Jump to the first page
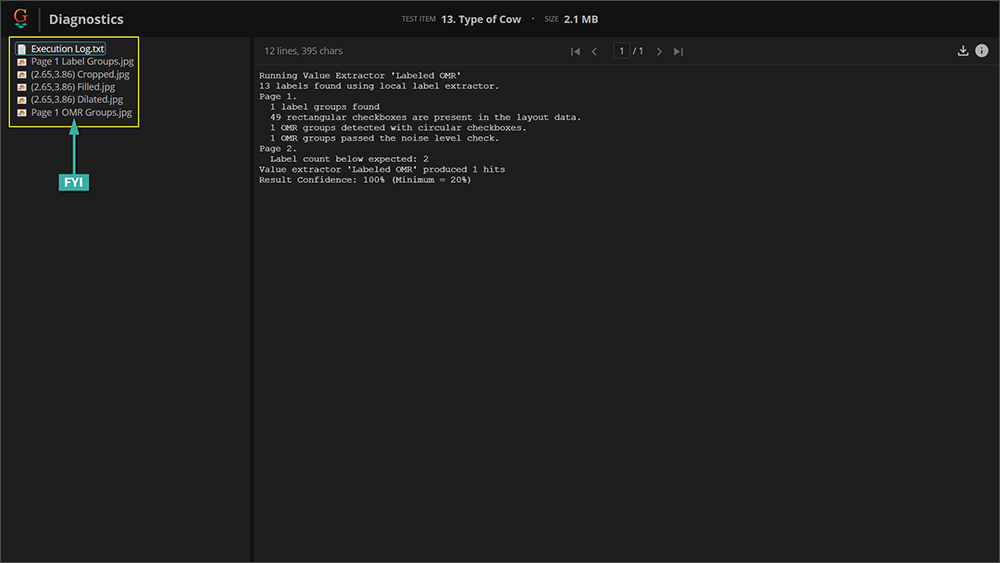This screenshot has width=1000, height=563. pos(575,51)
